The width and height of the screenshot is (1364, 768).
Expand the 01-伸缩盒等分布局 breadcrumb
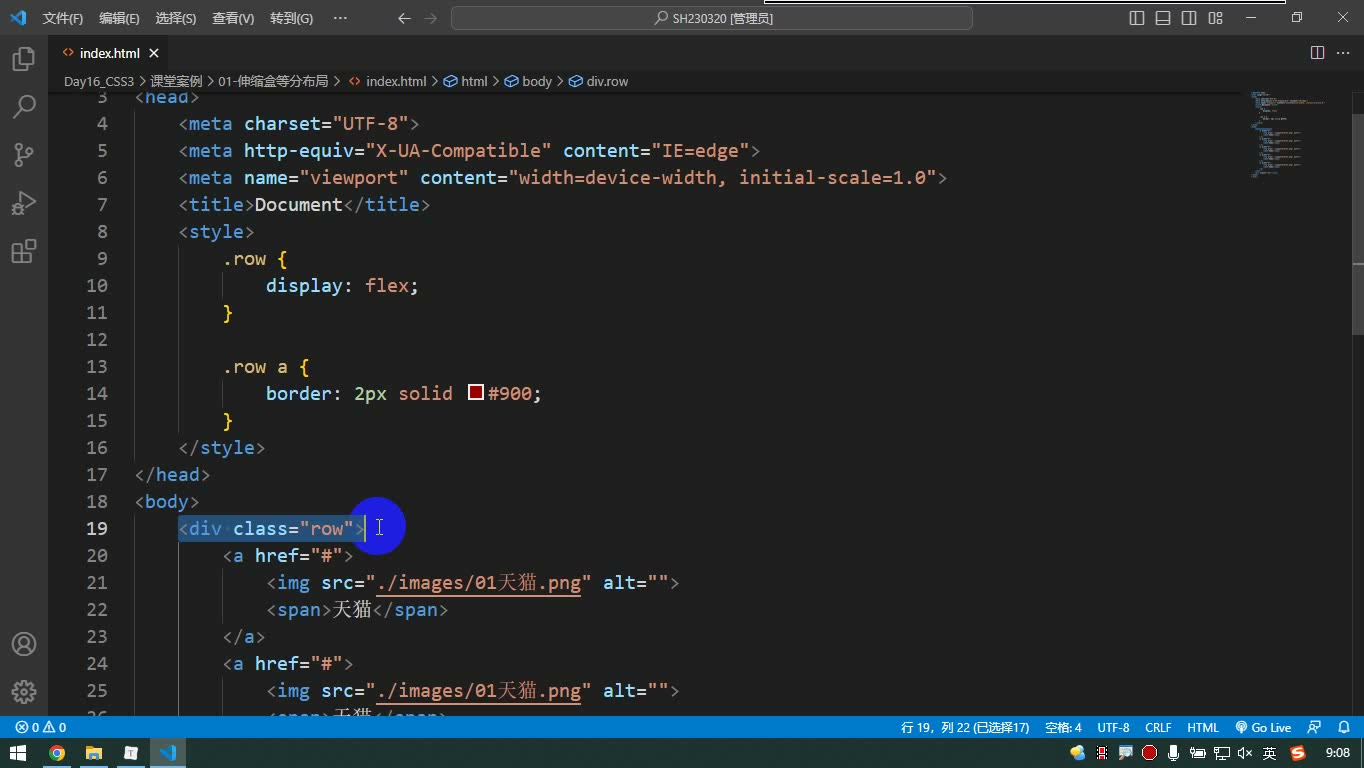(273, 81)
